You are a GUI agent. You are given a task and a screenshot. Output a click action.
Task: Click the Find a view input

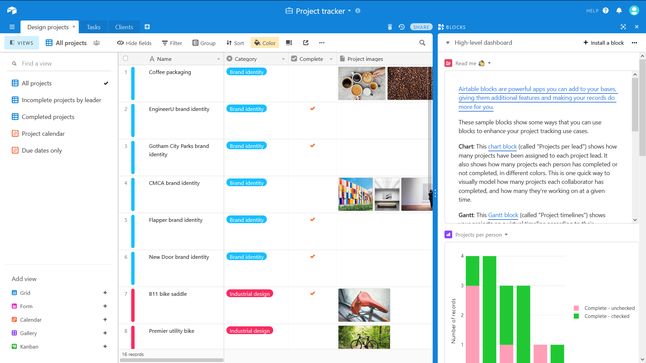pyautogui.click(x=60, y=63)
